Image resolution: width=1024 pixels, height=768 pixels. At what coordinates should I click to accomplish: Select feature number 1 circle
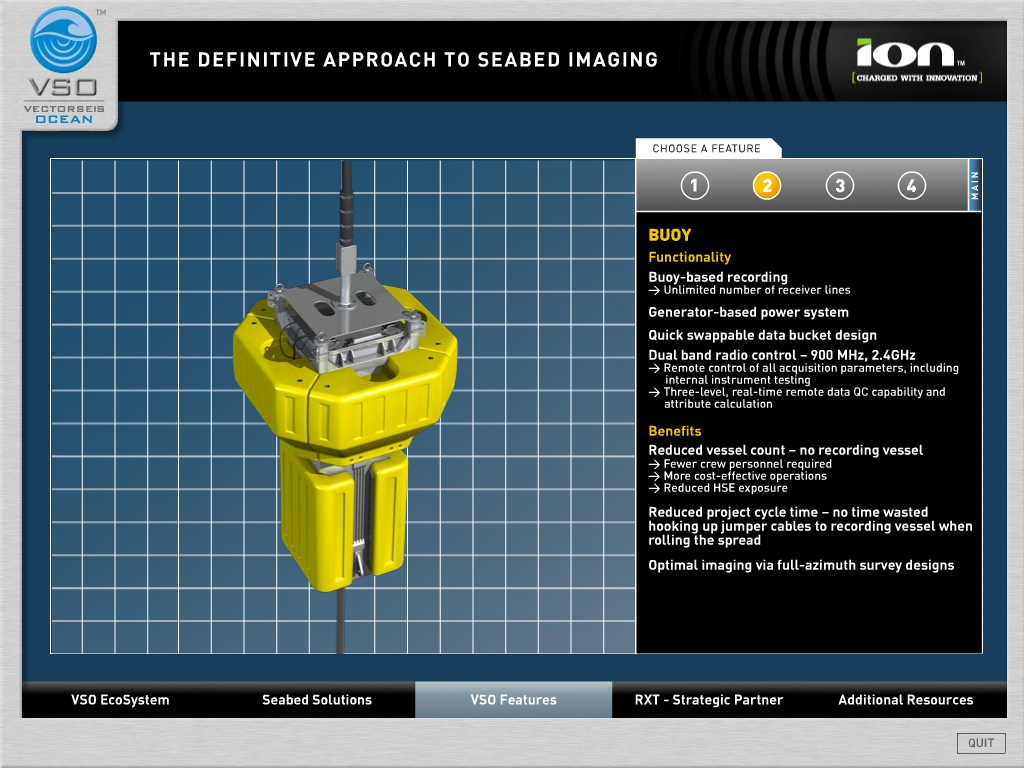(694, 186)
